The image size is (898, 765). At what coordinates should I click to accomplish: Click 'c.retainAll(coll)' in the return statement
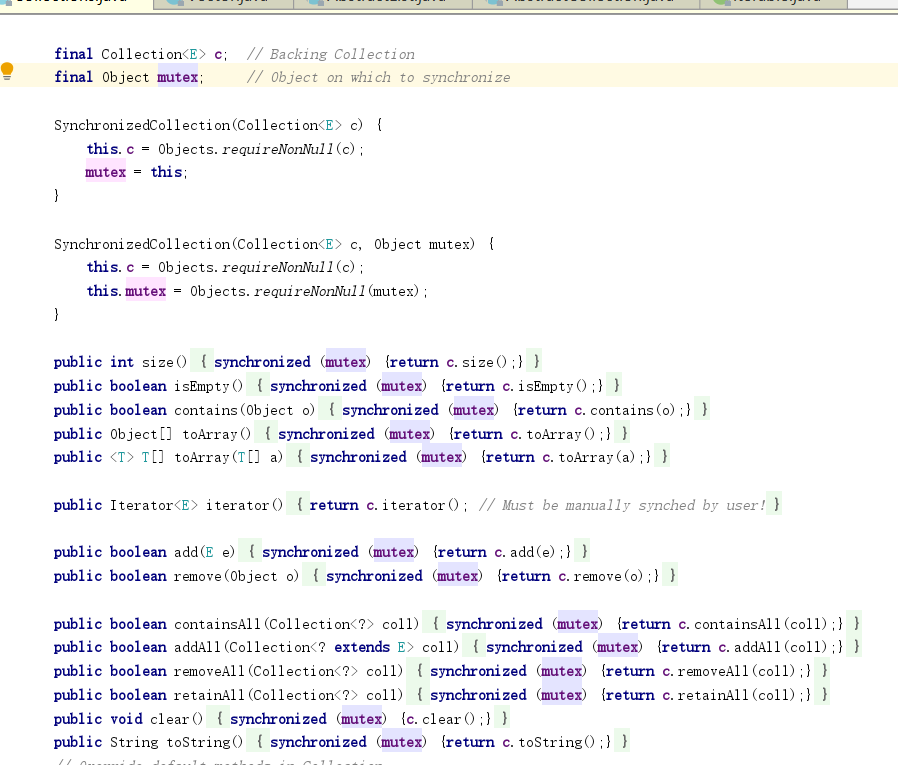728,696
